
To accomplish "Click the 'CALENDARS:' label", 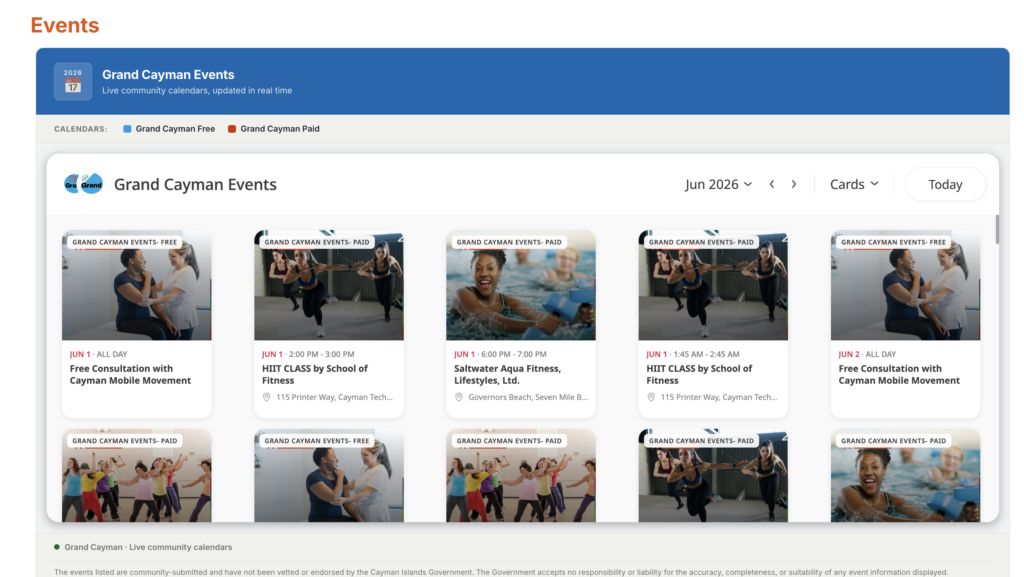I will click(80, 129).
